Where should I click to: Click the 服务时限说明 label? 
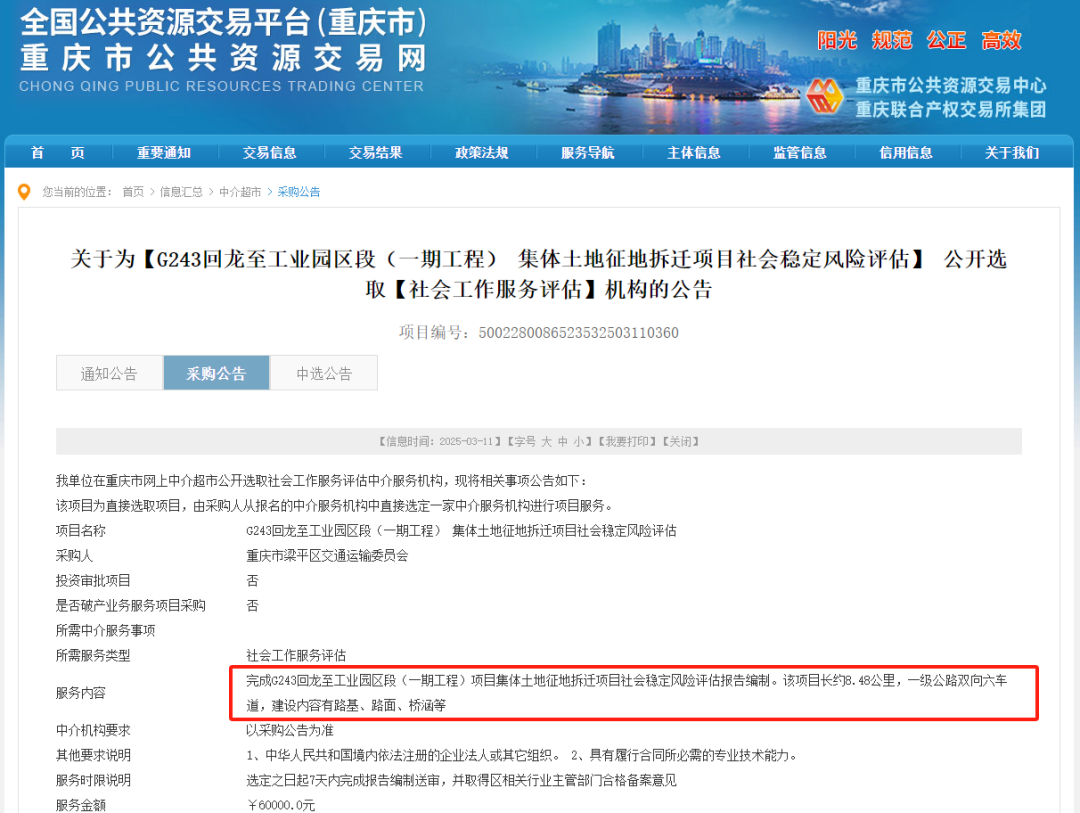pyautogui.click(x=93, y=780)
